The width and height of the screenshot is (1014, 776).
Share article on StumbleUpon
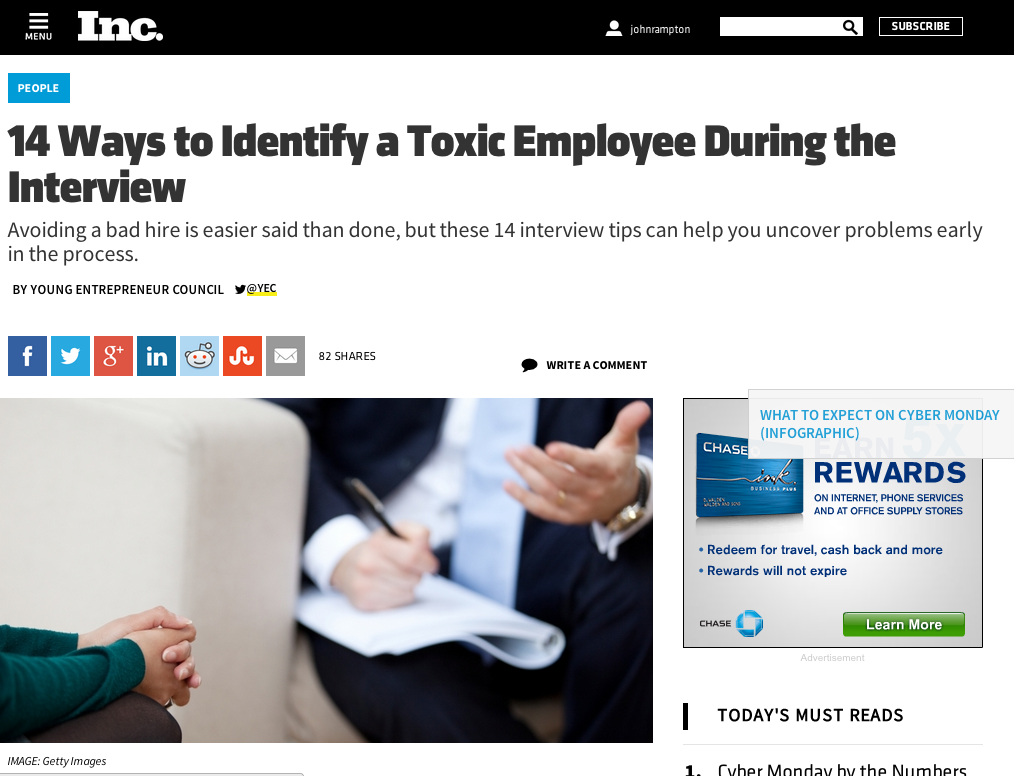pos(243,356)
